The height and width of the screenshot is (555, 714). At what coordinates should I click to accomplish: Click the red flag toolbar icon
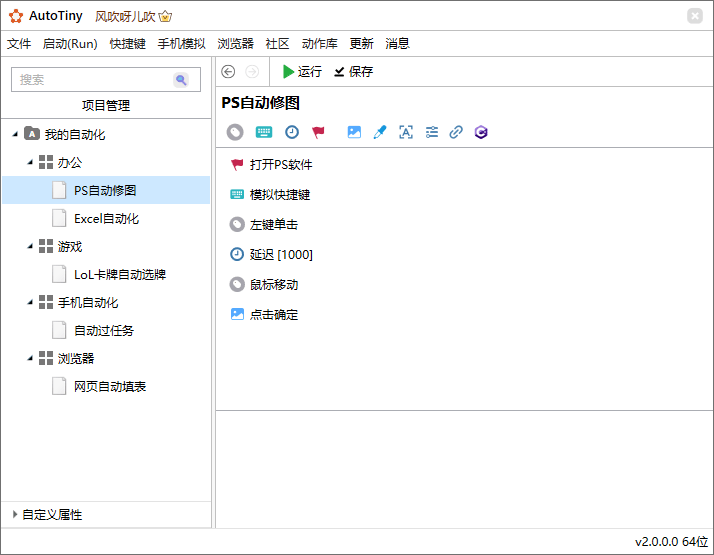[x=319, y=132]
